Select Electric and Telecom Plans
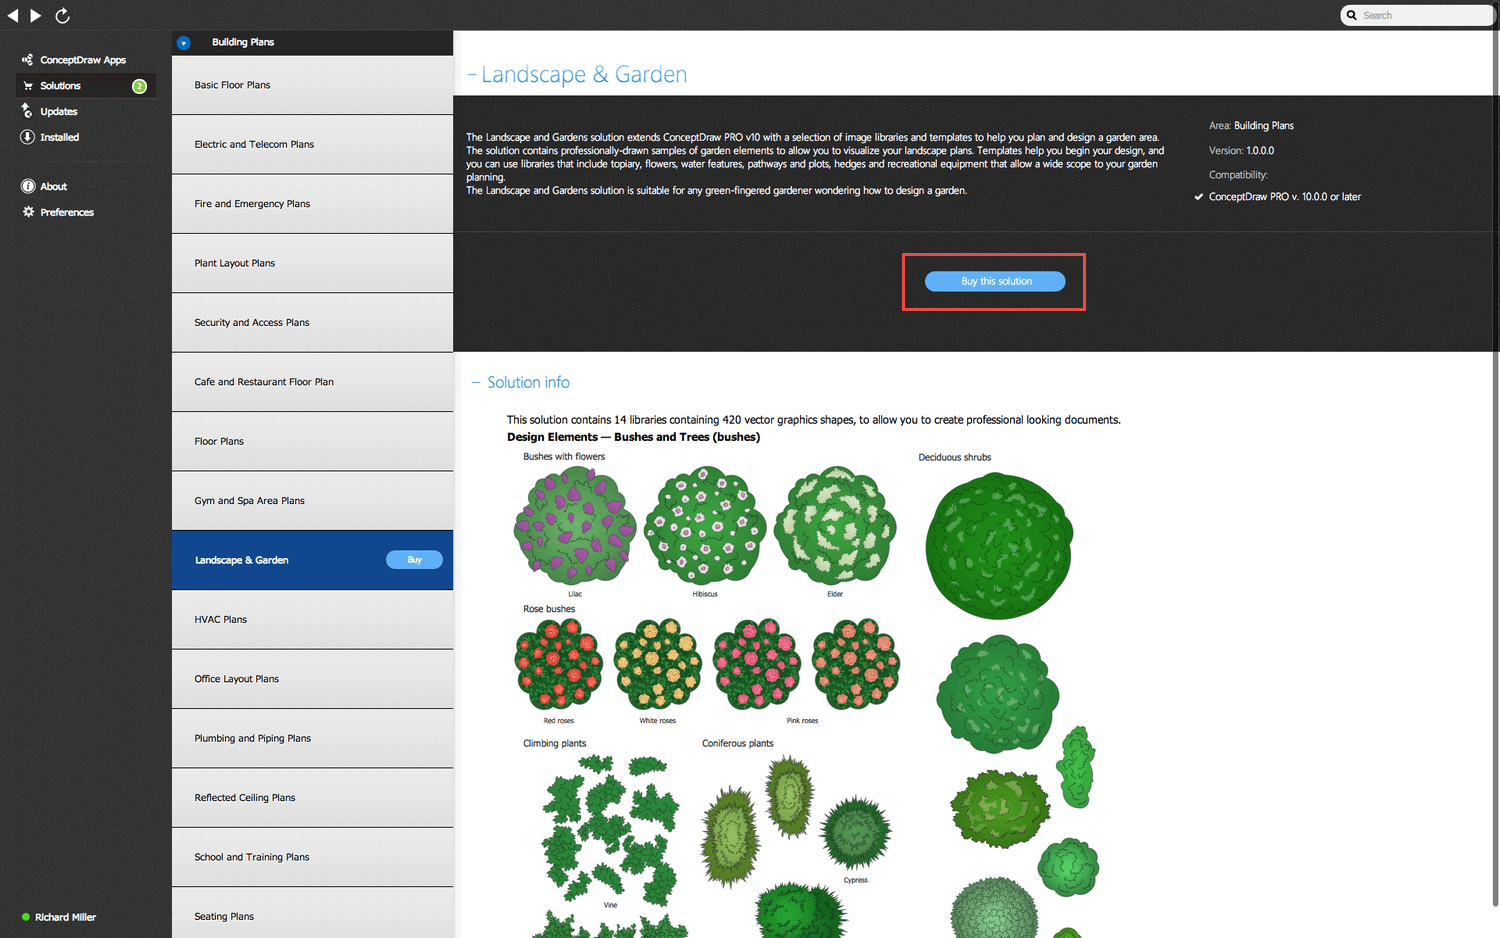 312,145
